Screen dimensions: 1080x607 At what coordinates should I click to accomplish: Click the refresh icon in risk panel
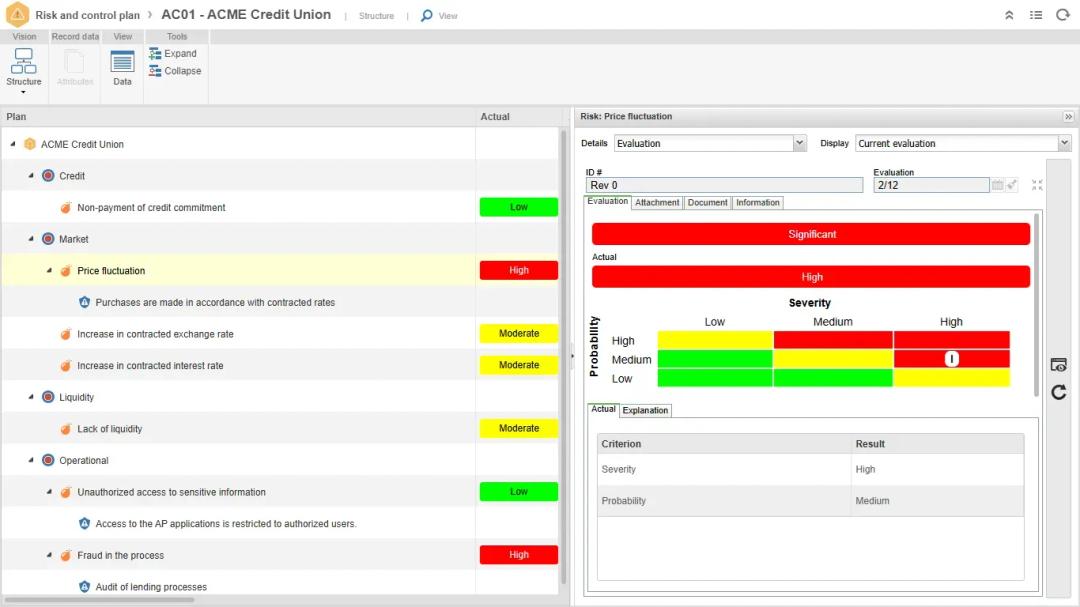point(1059,392)
